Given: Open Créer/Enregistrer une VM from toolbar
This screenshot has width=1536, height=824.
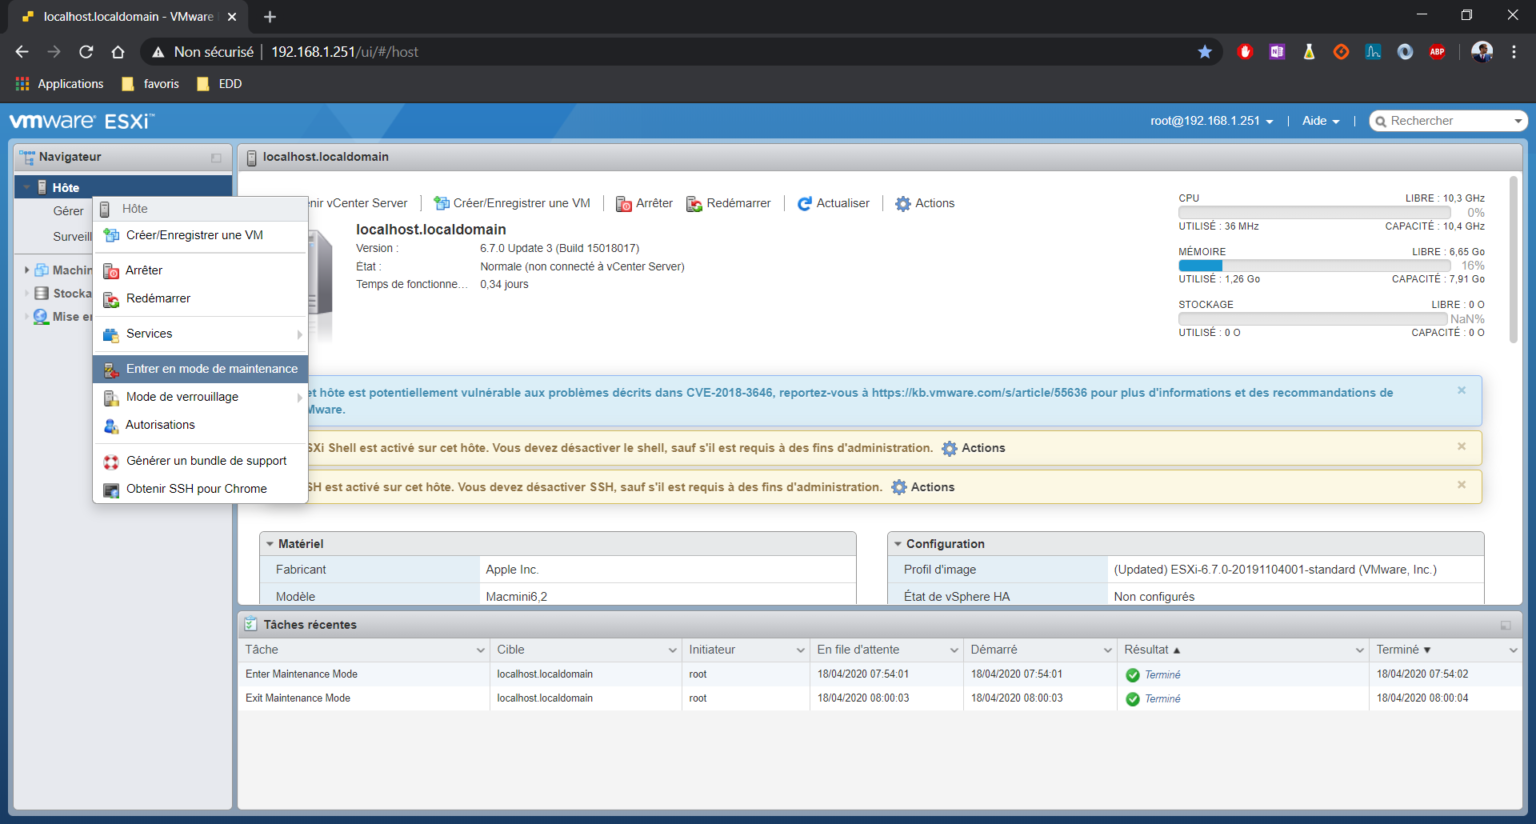Looking at the screenshot, I should pyautogui.click(x=511, y=203).
